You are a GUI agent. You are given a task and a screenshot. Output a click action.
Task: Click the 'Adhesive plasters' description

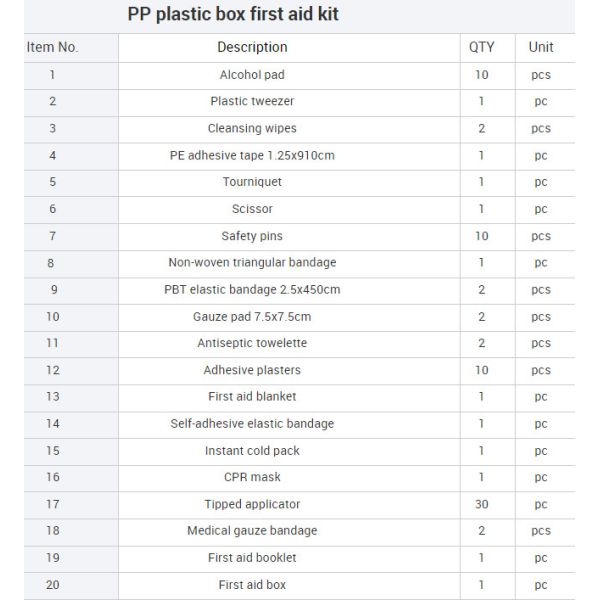(x=252, y=370)
